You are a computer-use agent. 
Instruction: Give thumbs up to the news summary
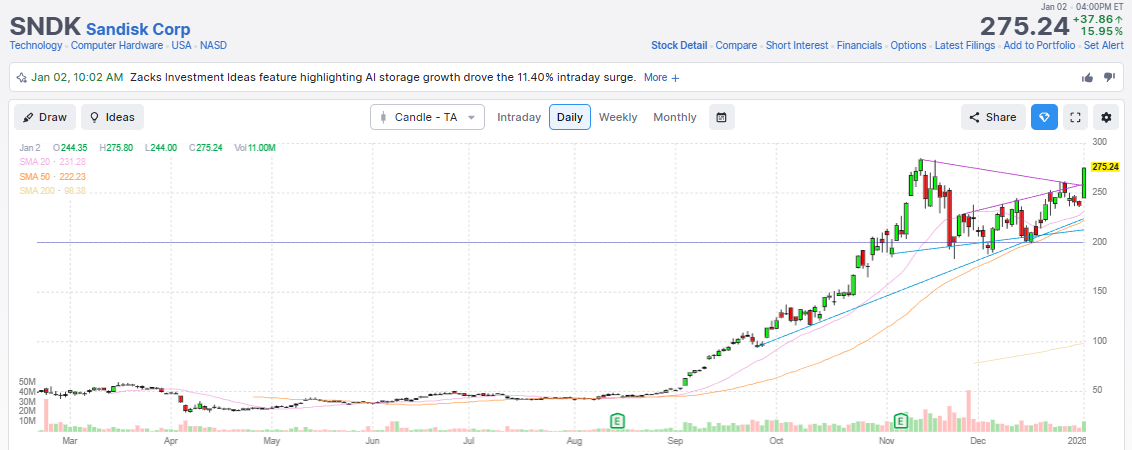coord(1087,77)
